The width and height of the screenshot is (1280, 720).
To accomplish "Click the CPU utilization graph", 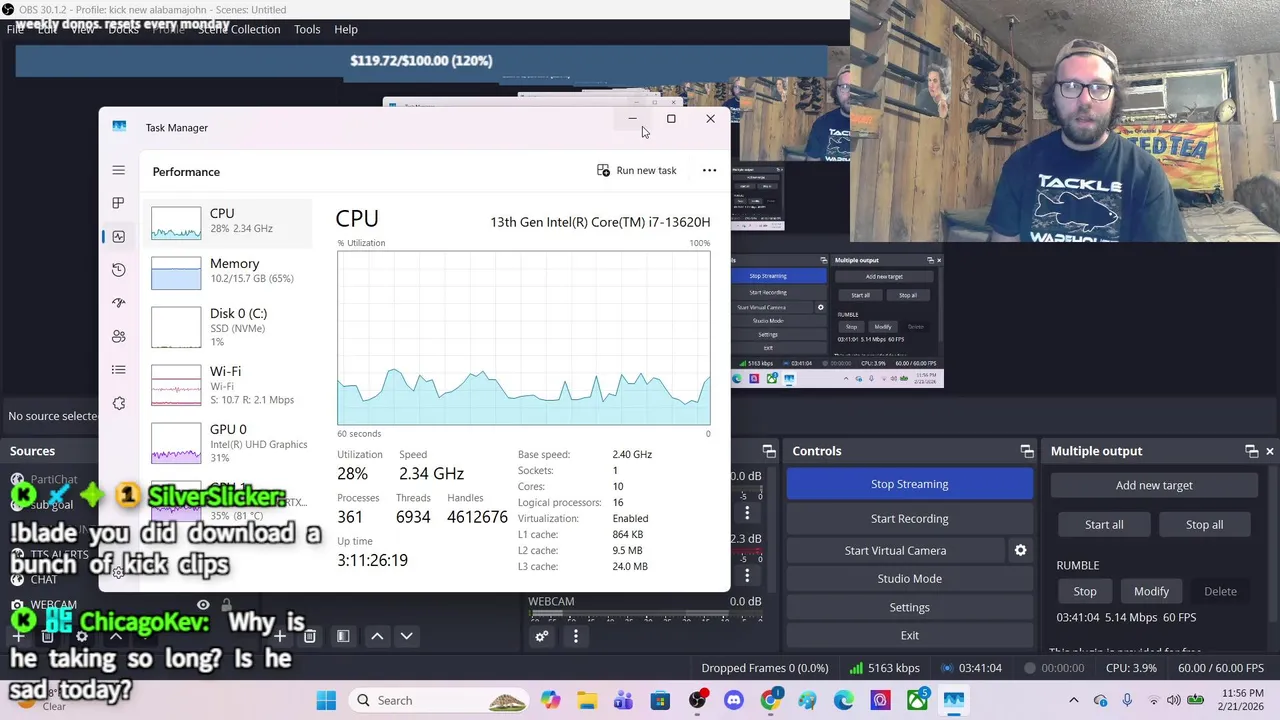I will [x=523, y=338].
